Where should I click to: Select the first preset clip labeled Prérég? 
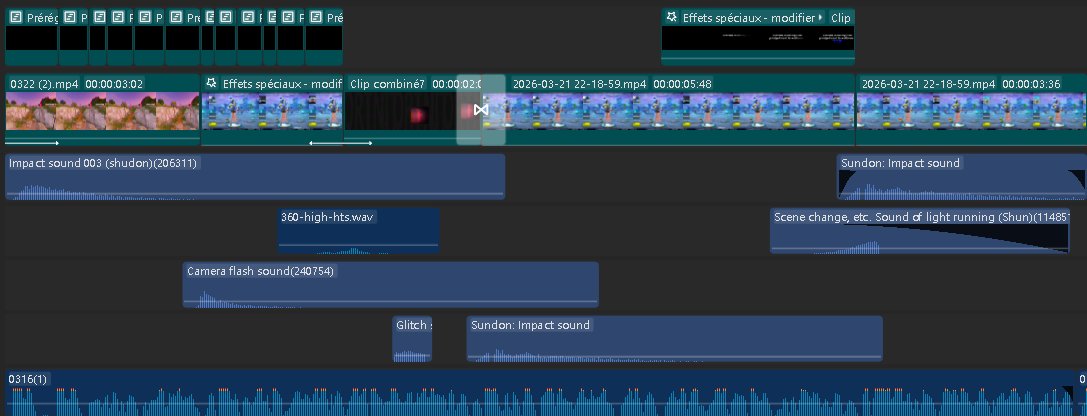(32, 37)
